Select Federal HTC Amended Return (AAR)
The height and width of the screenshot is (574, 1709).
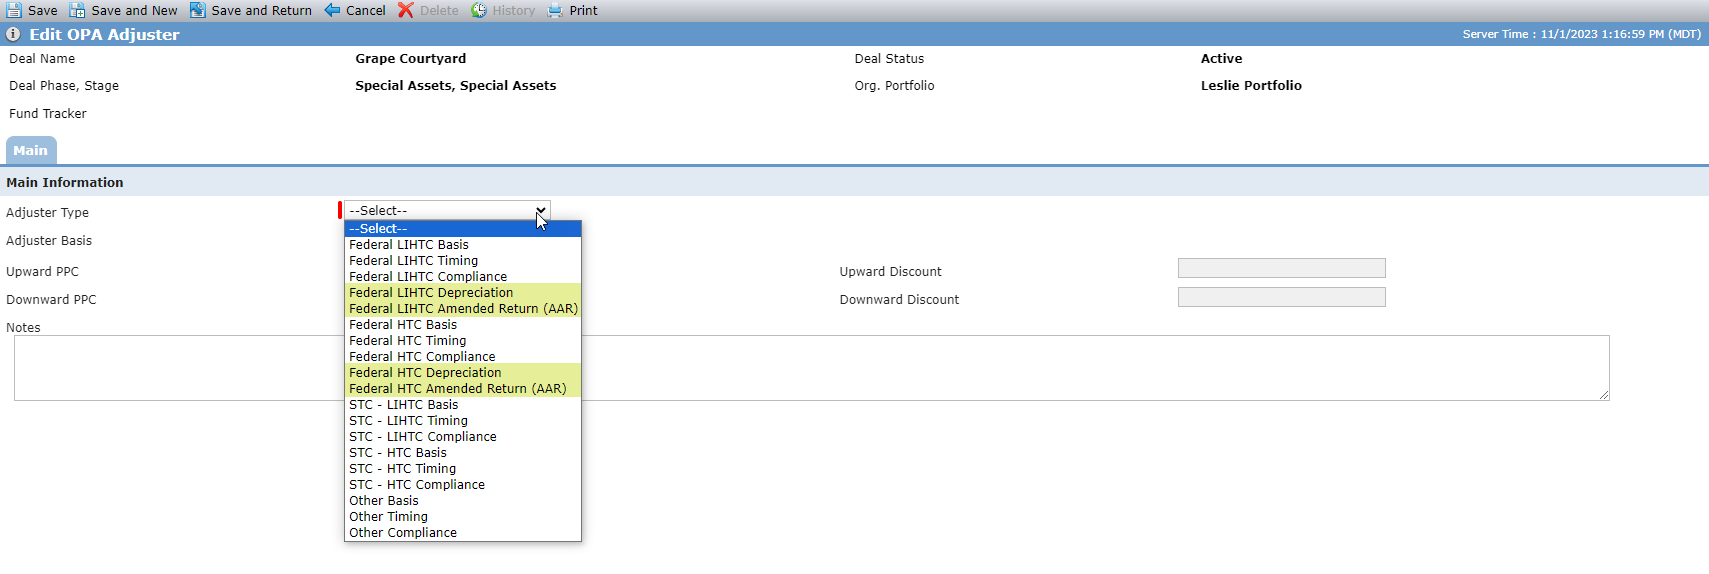click(463, 389)
